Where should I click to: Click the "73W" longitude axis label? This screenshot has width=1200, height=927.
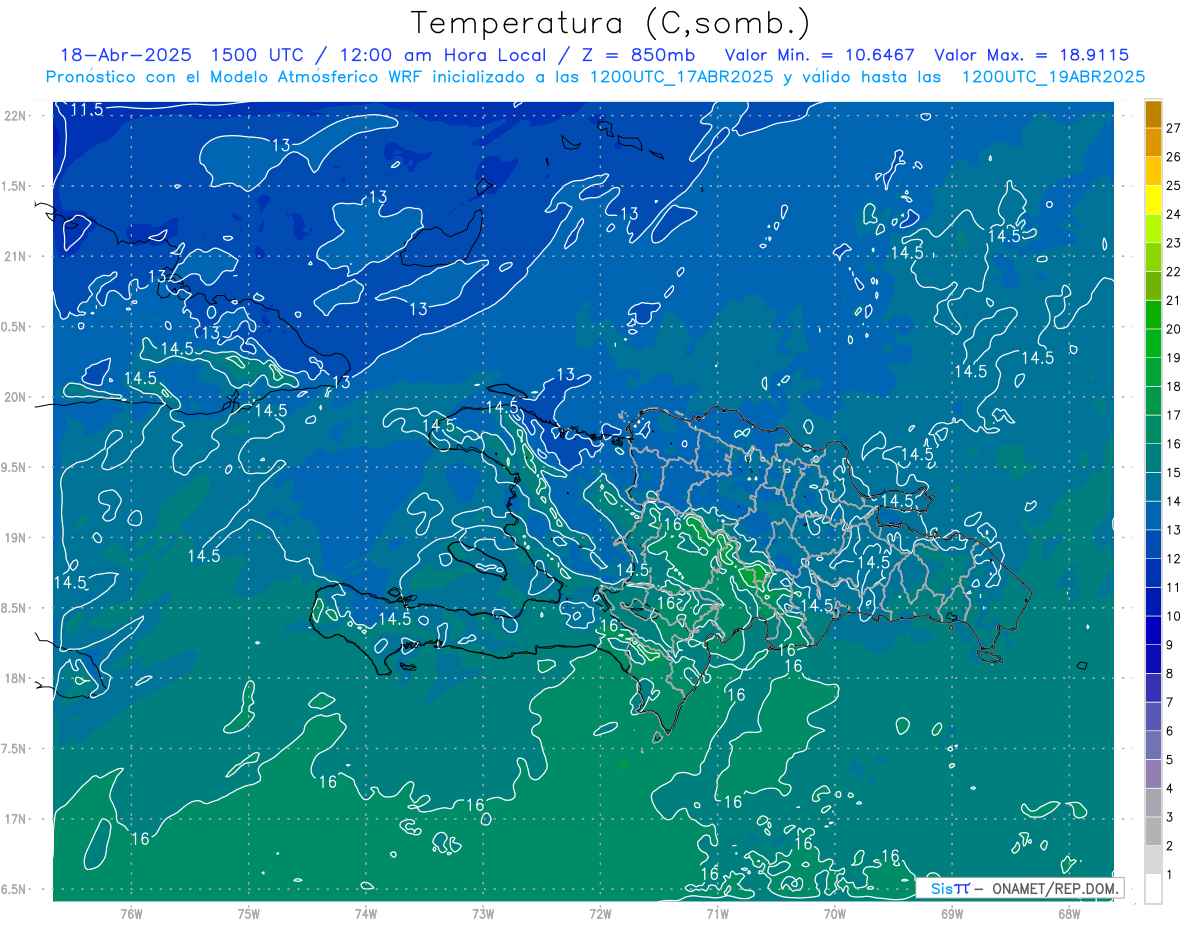pyautogui.click(x=483, y=914)
